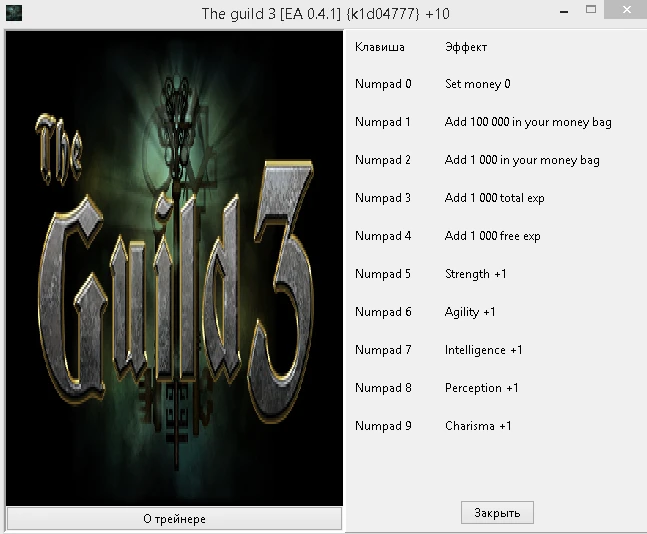This screenshot has width=647, height=534.
Task: Select the 'Numpad 4' key label
Action: 383,236
